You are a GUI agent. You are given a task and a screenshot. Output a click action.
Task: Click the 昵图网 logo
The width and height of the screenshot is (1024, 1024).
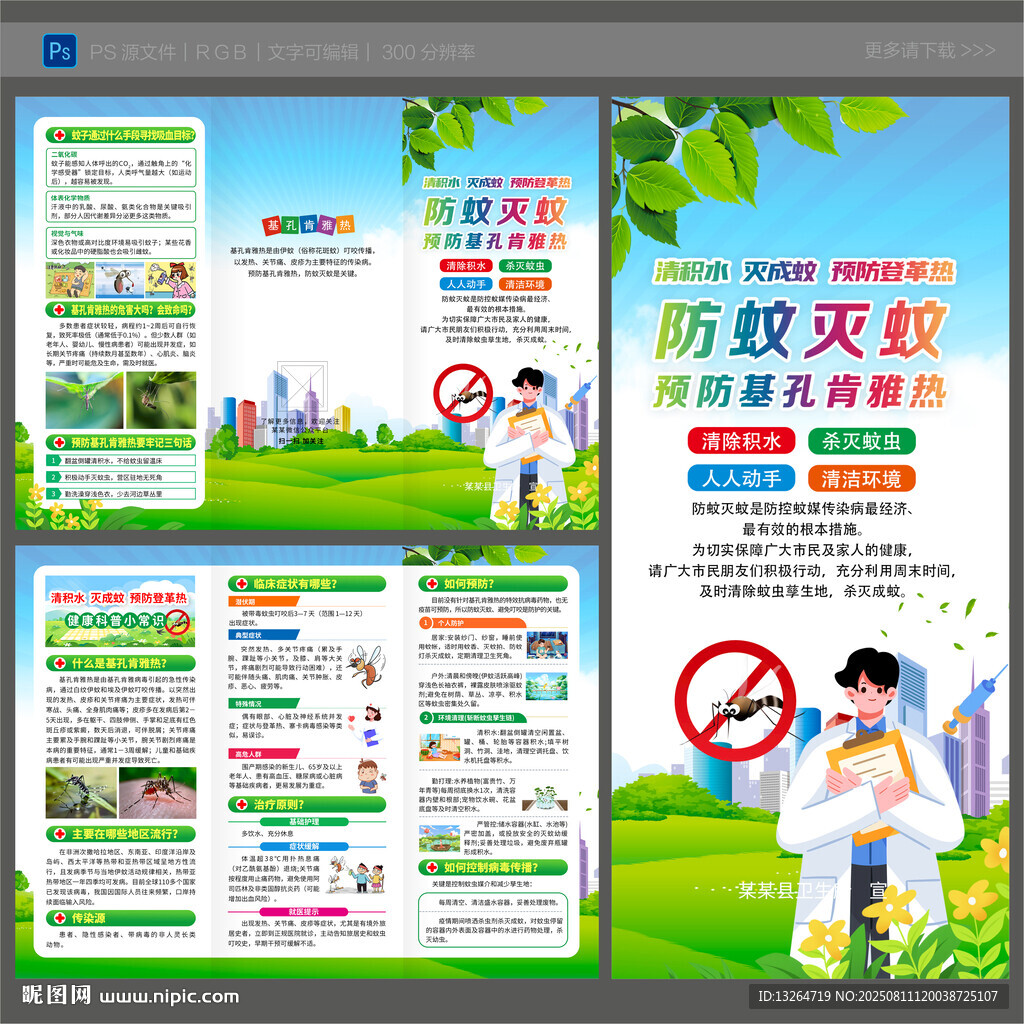(x=57, y=995)
